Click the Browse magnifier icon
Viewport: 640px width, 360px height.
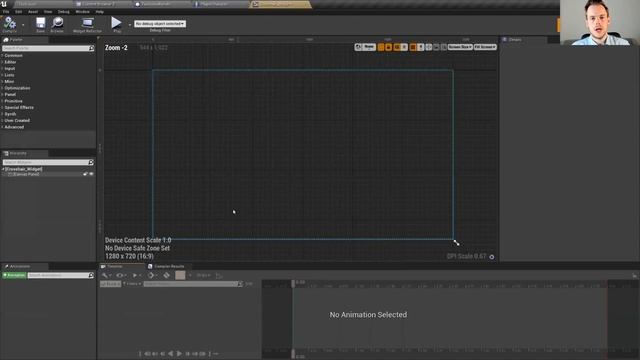[57, 24]
